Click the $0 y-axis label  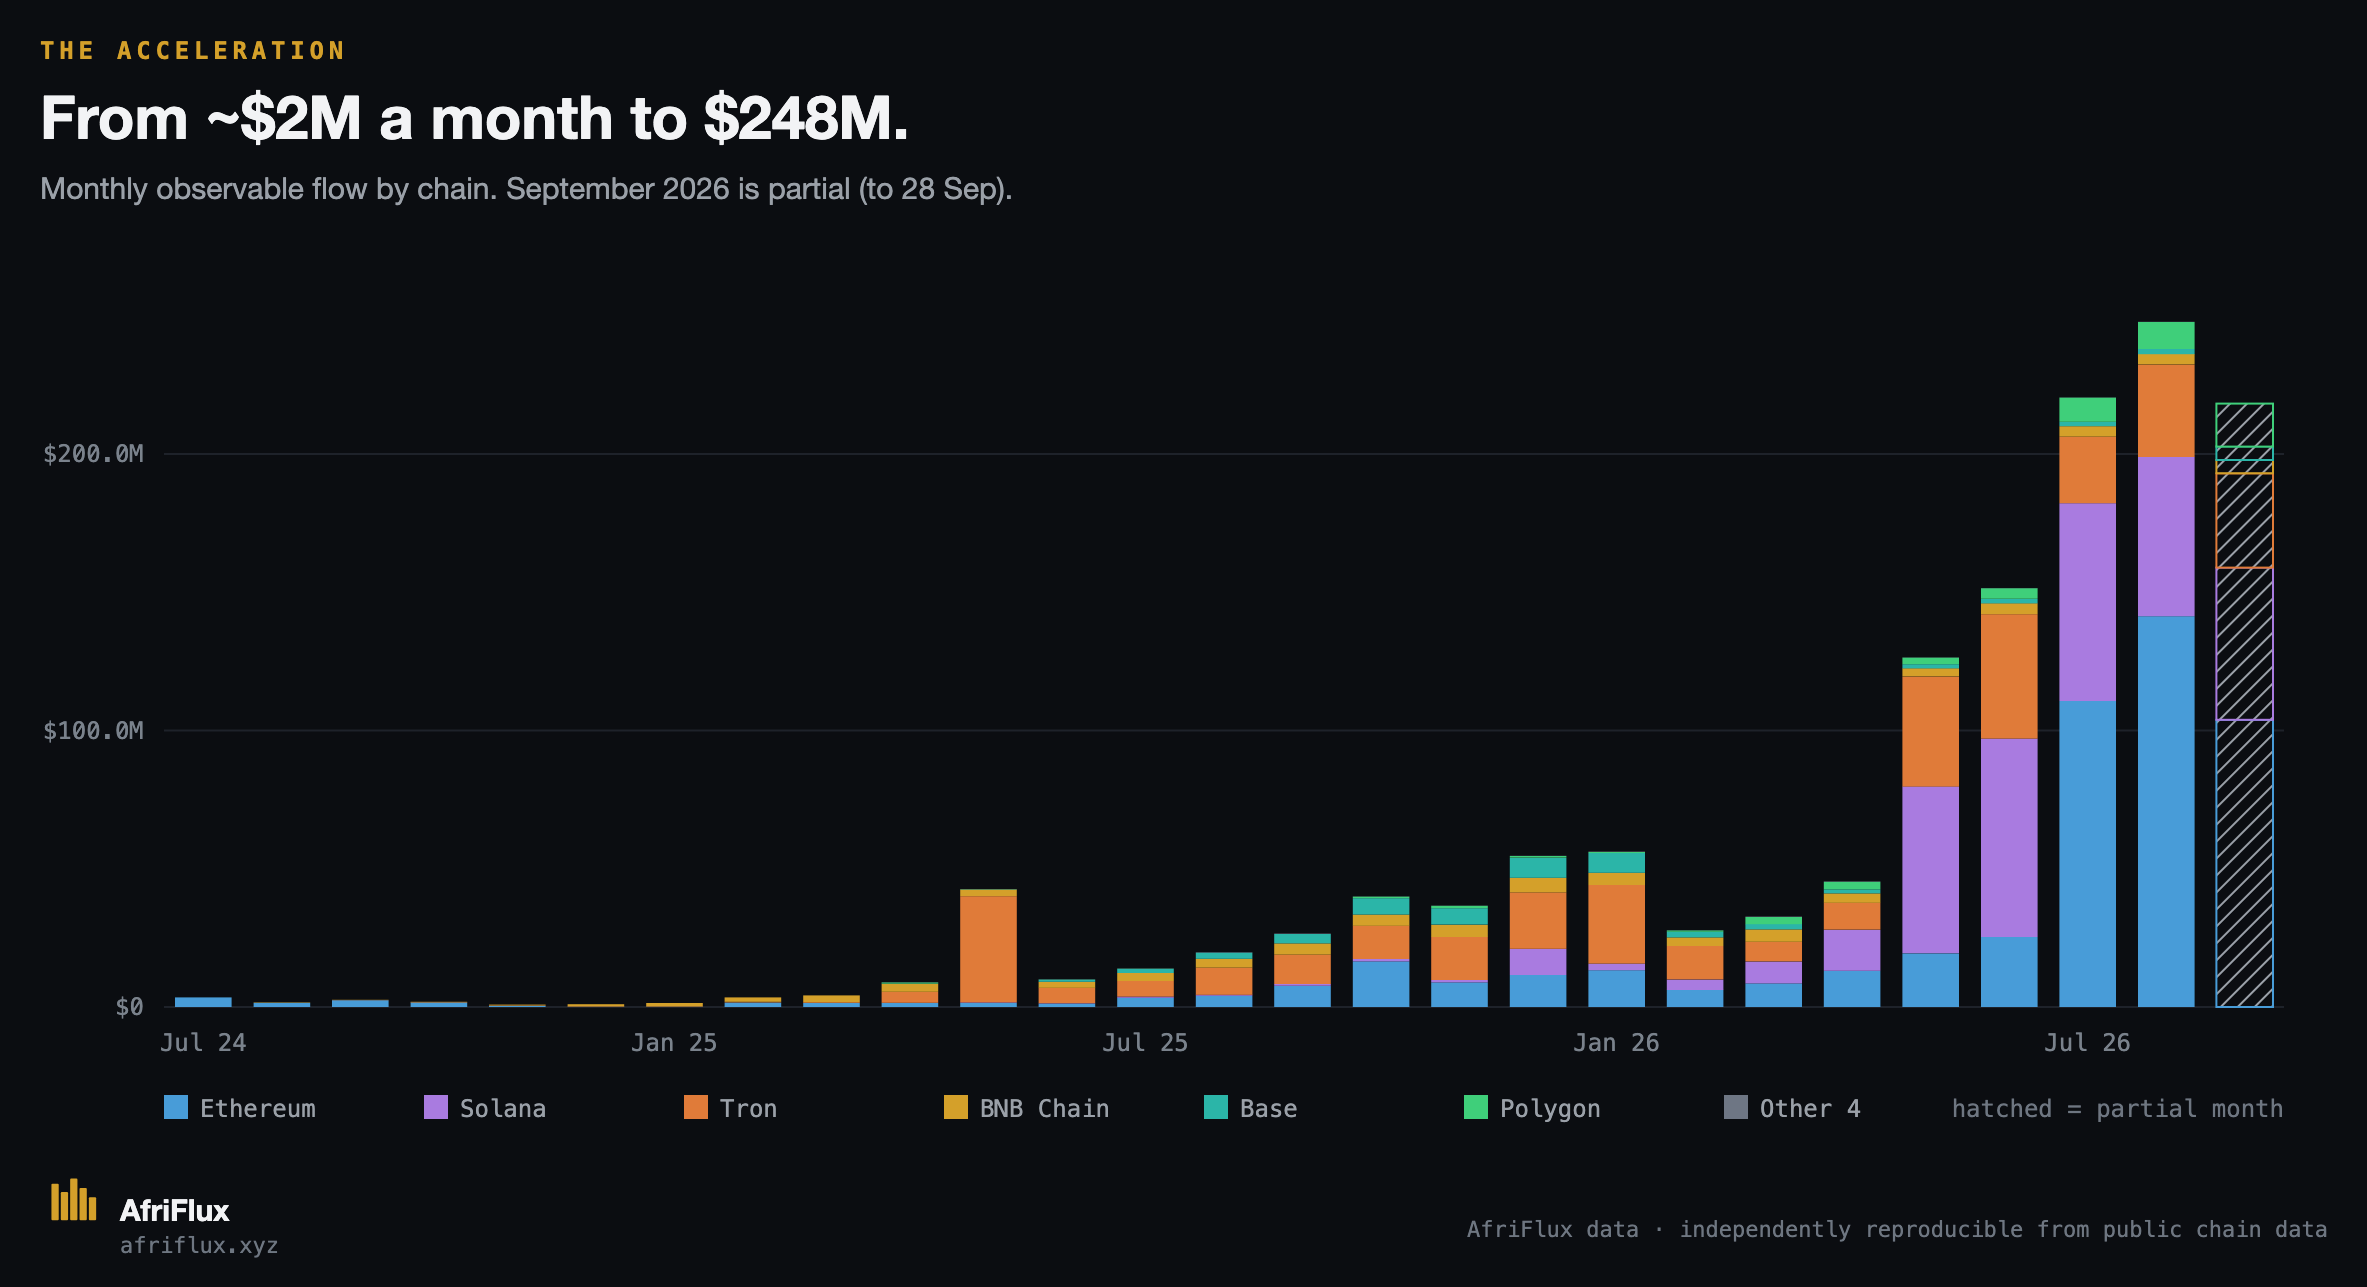pos(129,1006)
